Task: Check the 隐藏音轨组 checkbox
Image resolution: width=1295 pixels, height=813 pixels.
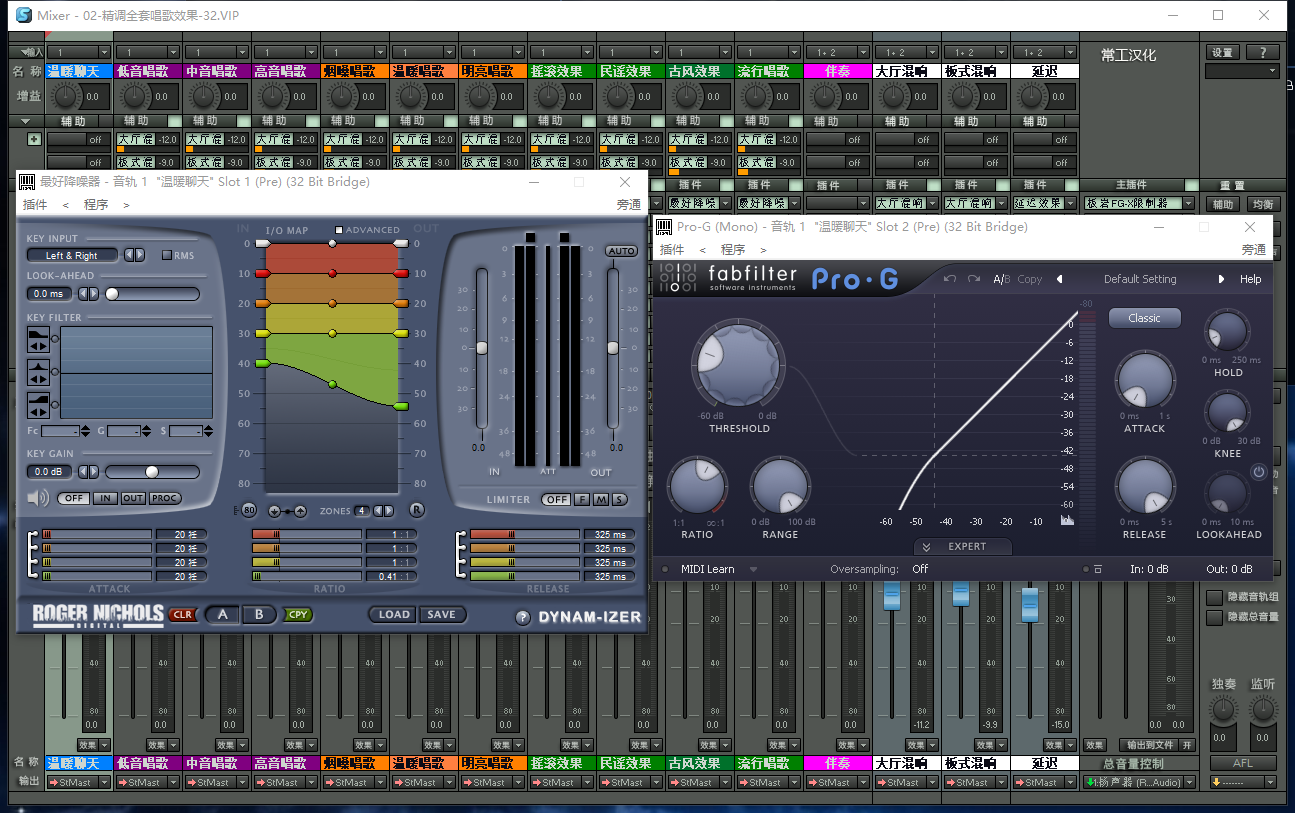Action: coord(1214,597)
